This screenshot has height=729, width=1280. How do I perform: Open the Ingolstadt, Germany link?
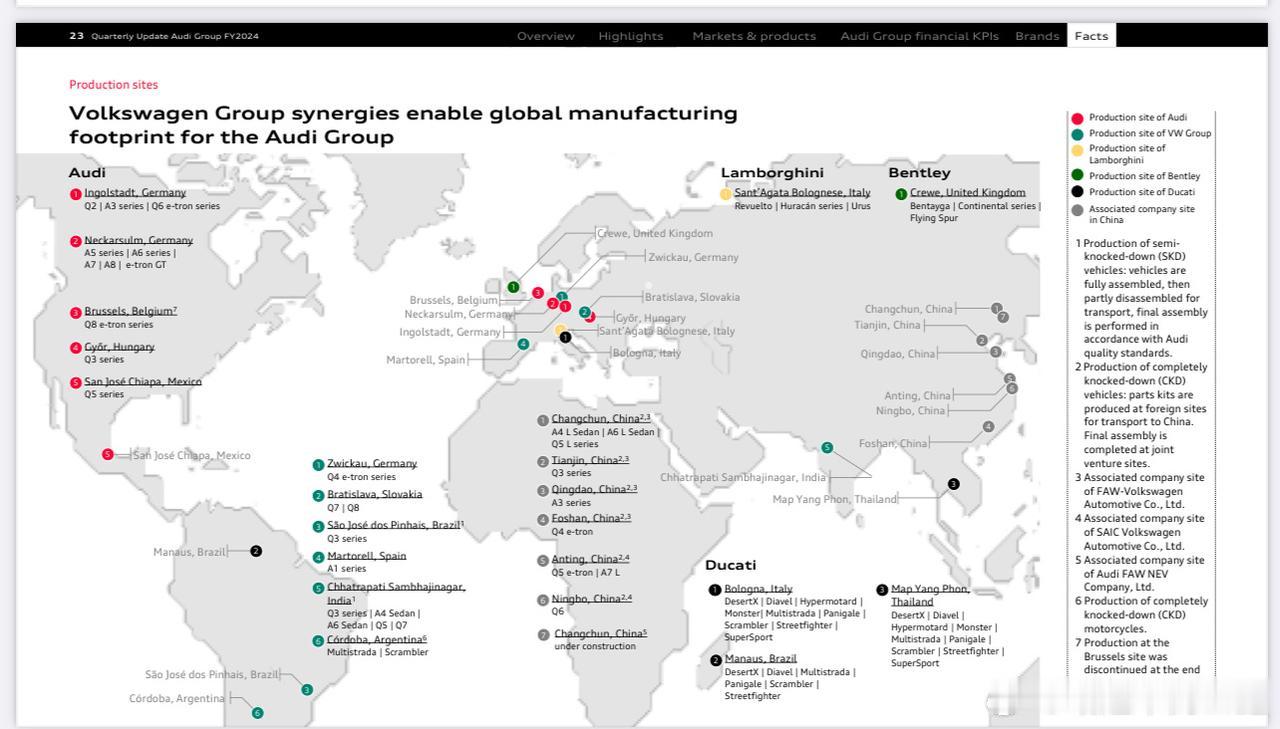coord(135,193)
